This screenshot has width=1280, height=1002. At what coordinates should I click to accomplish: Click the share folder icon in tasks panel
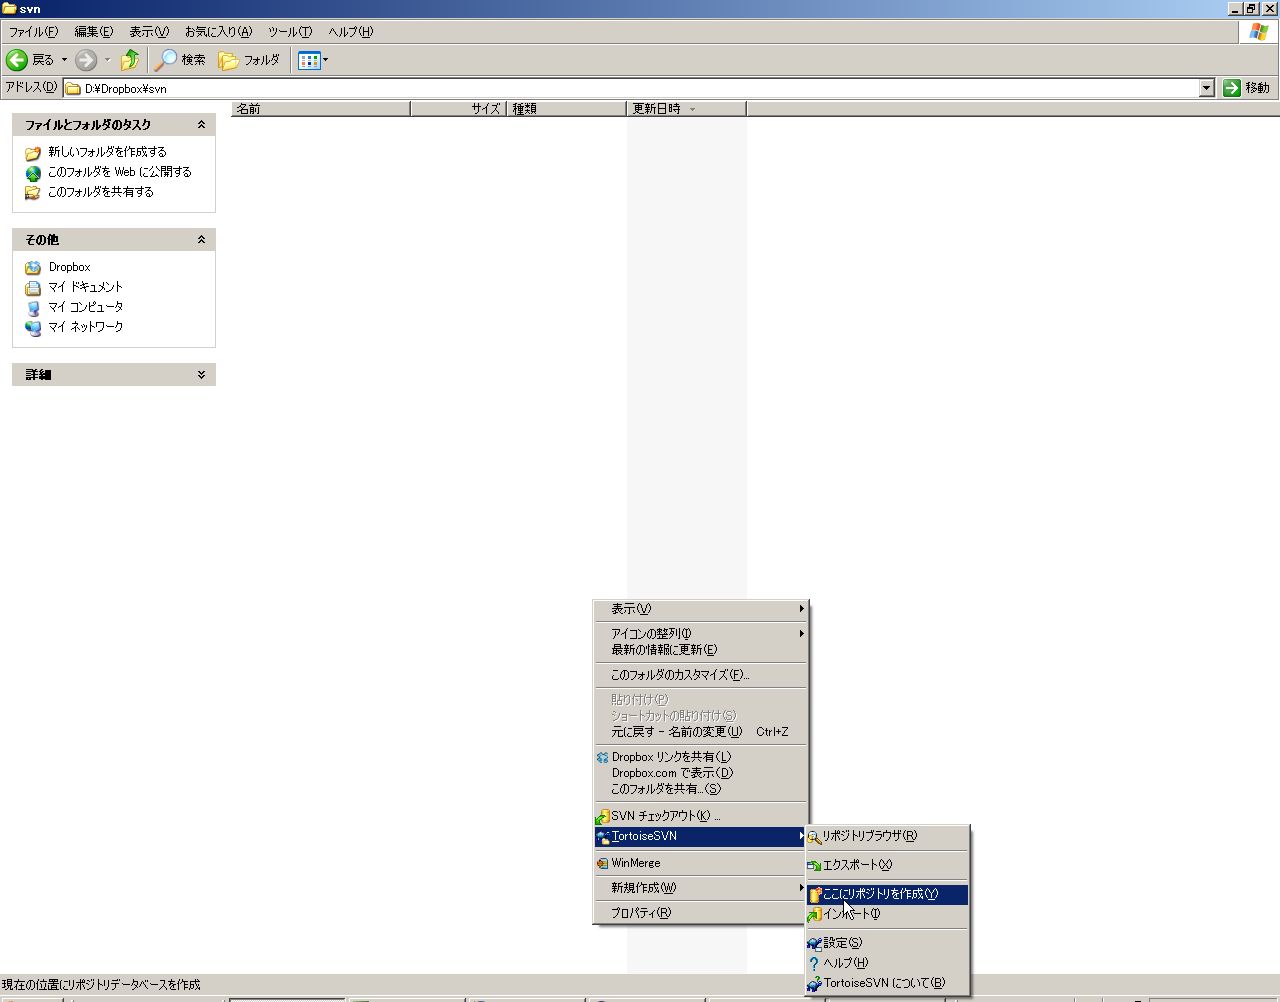(33, 193)
